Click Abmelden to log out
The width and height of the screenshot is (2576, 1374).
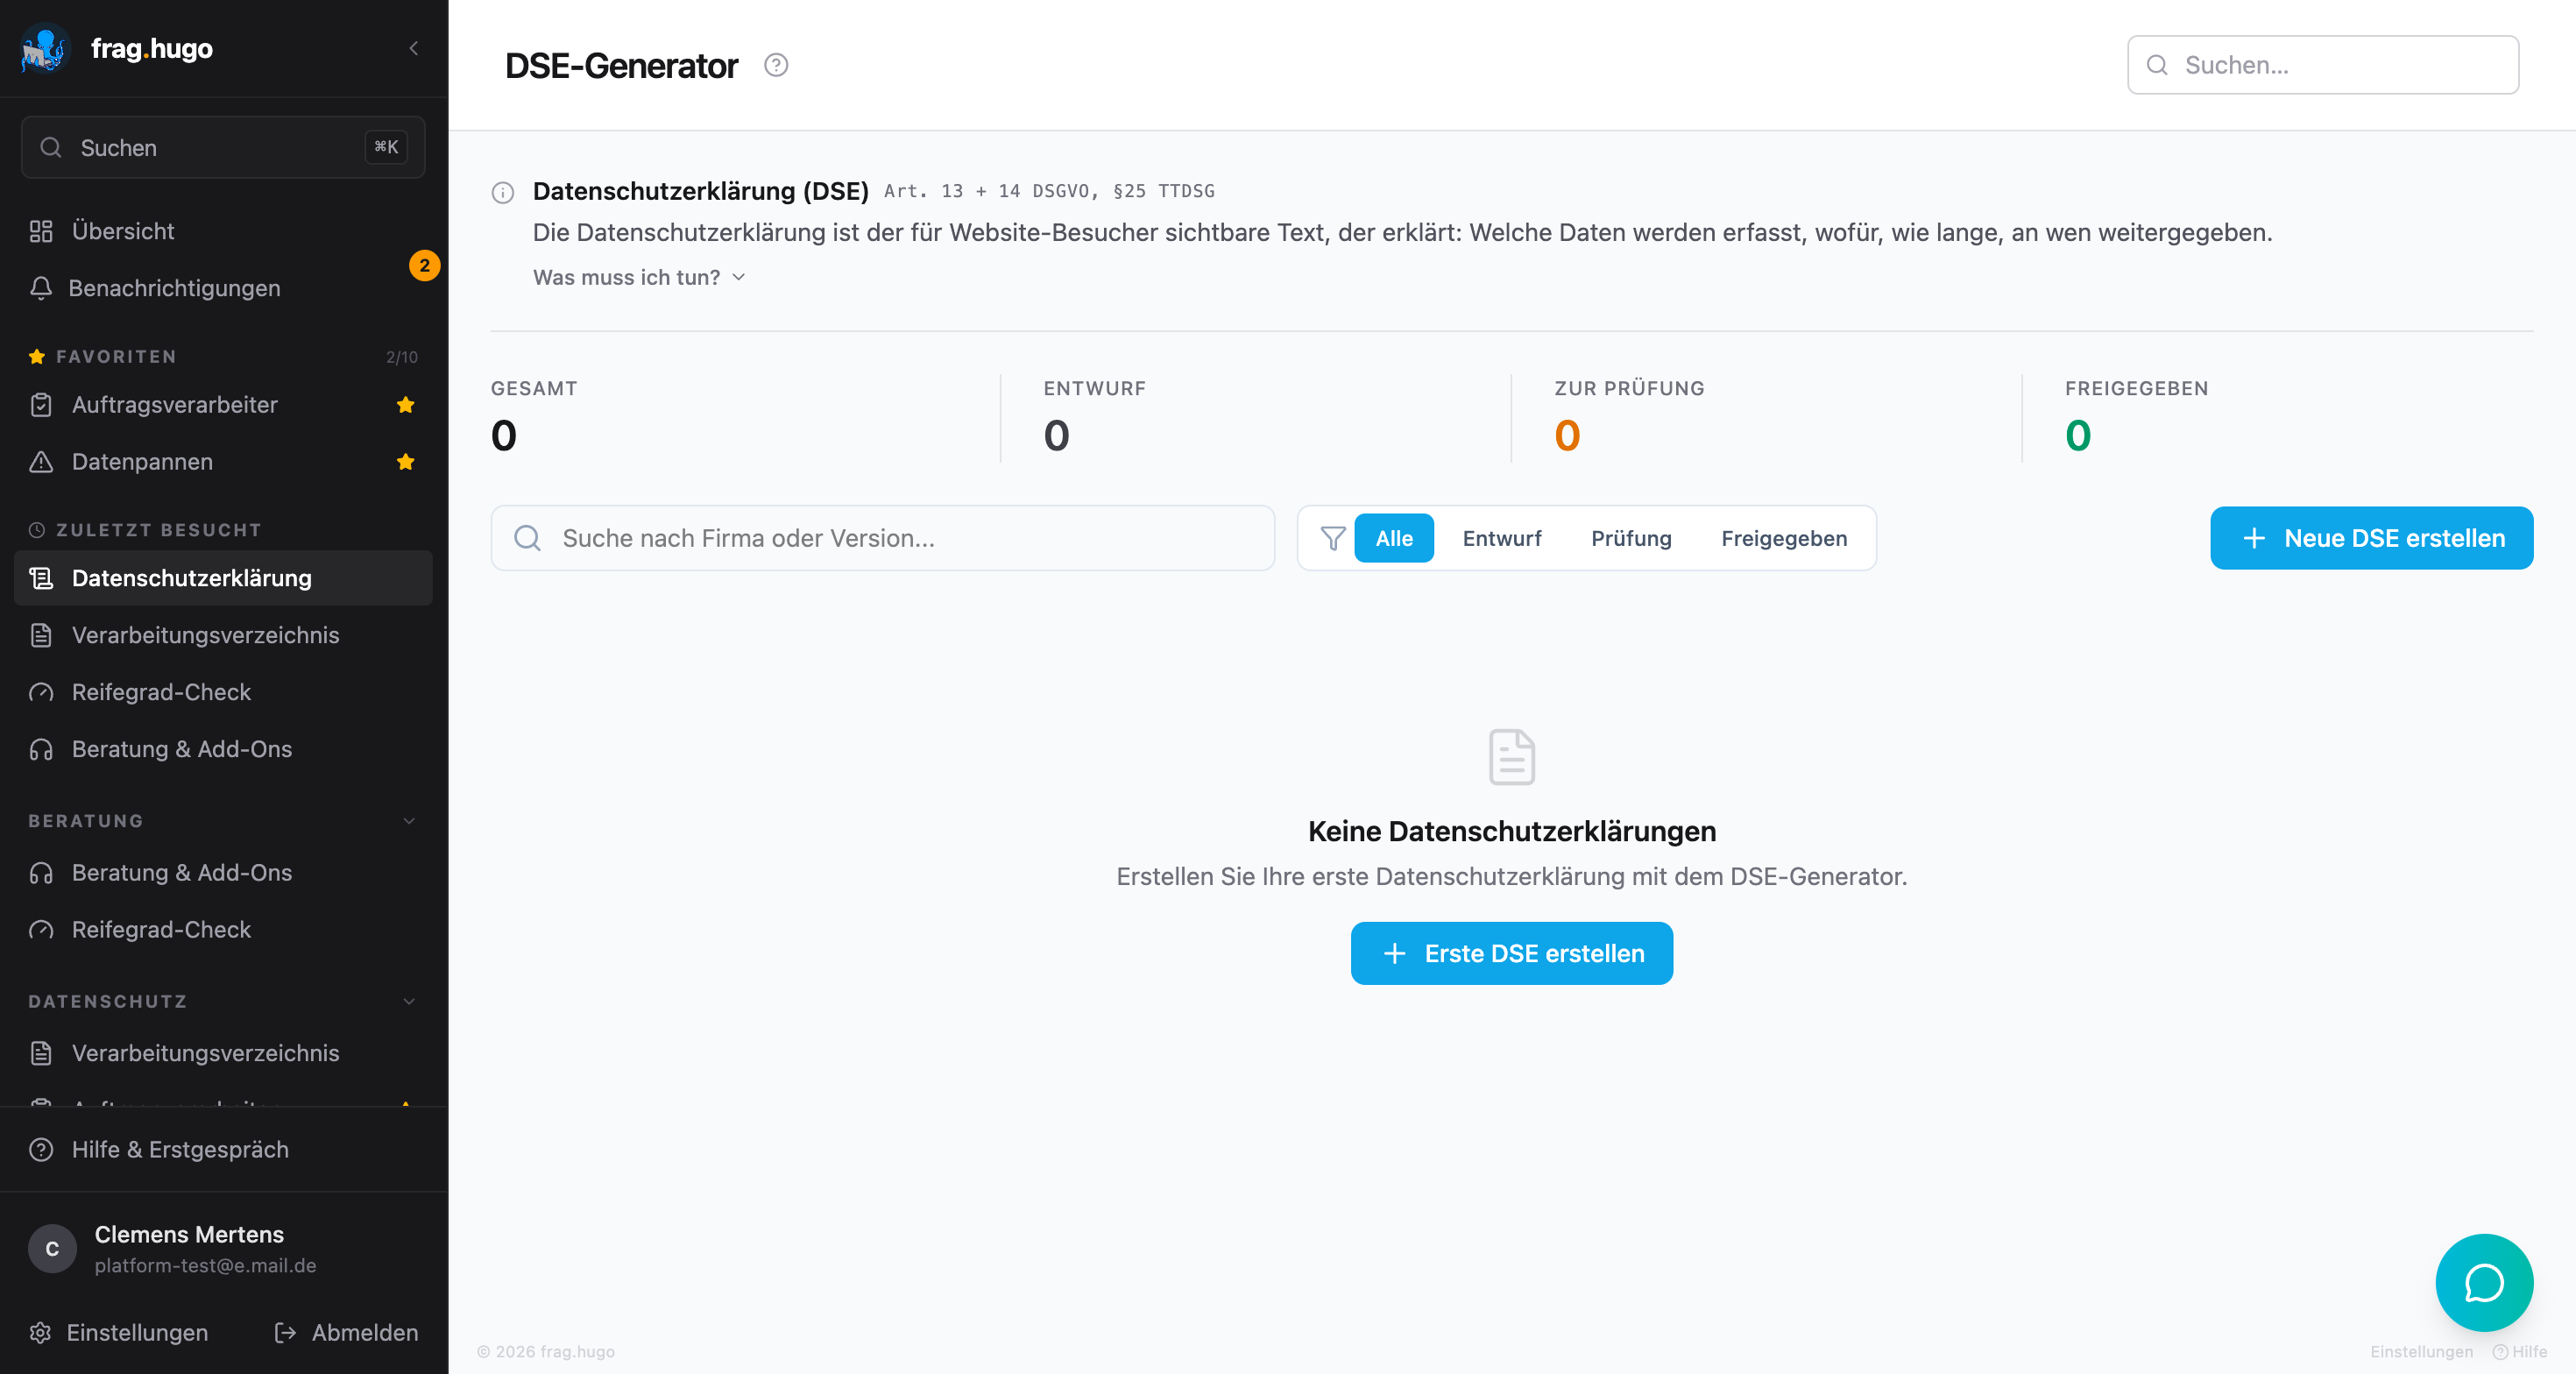coord(346,1332)
